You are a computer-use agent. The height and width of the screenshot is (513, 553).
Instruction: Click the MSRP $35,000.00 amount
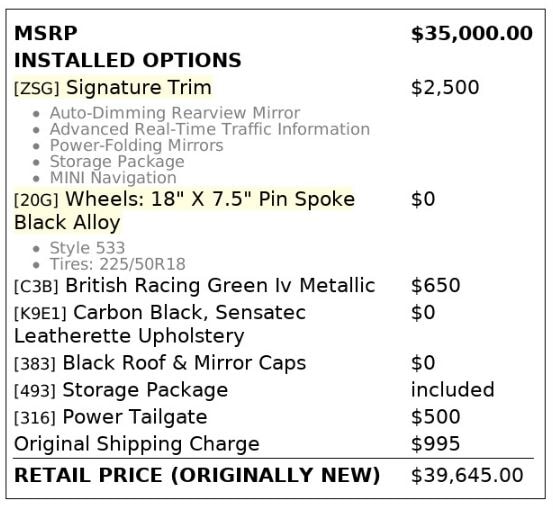472,33
